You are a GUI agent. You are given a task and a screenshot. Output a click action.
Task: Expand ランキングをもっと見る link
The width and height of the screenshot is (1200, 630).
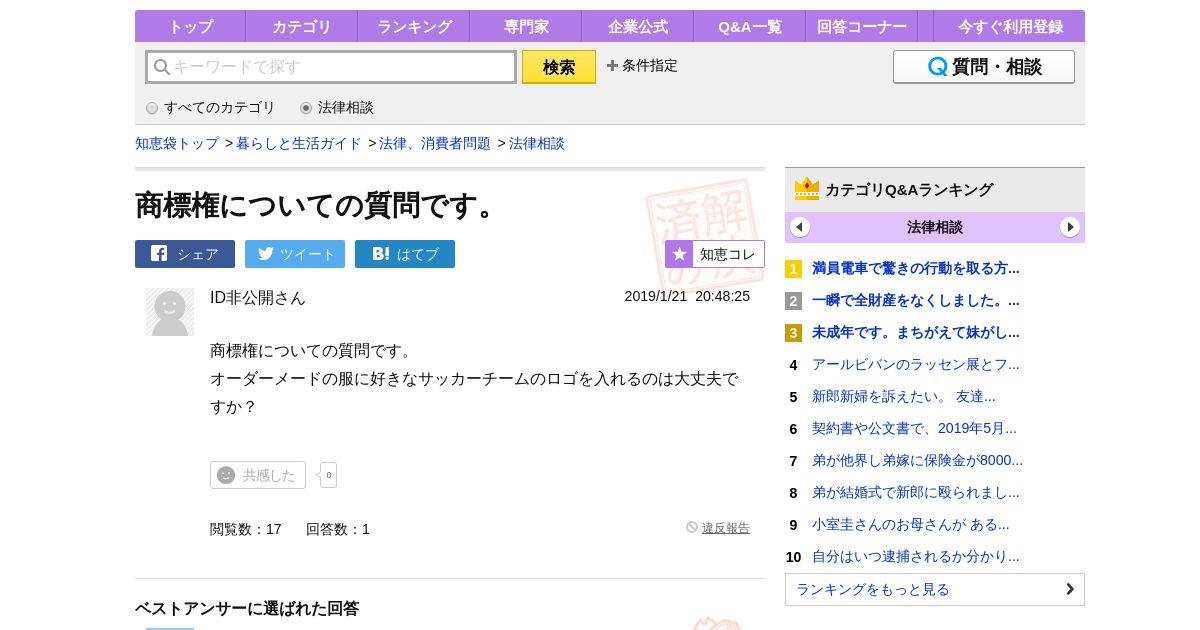click(x=934, y=589)
